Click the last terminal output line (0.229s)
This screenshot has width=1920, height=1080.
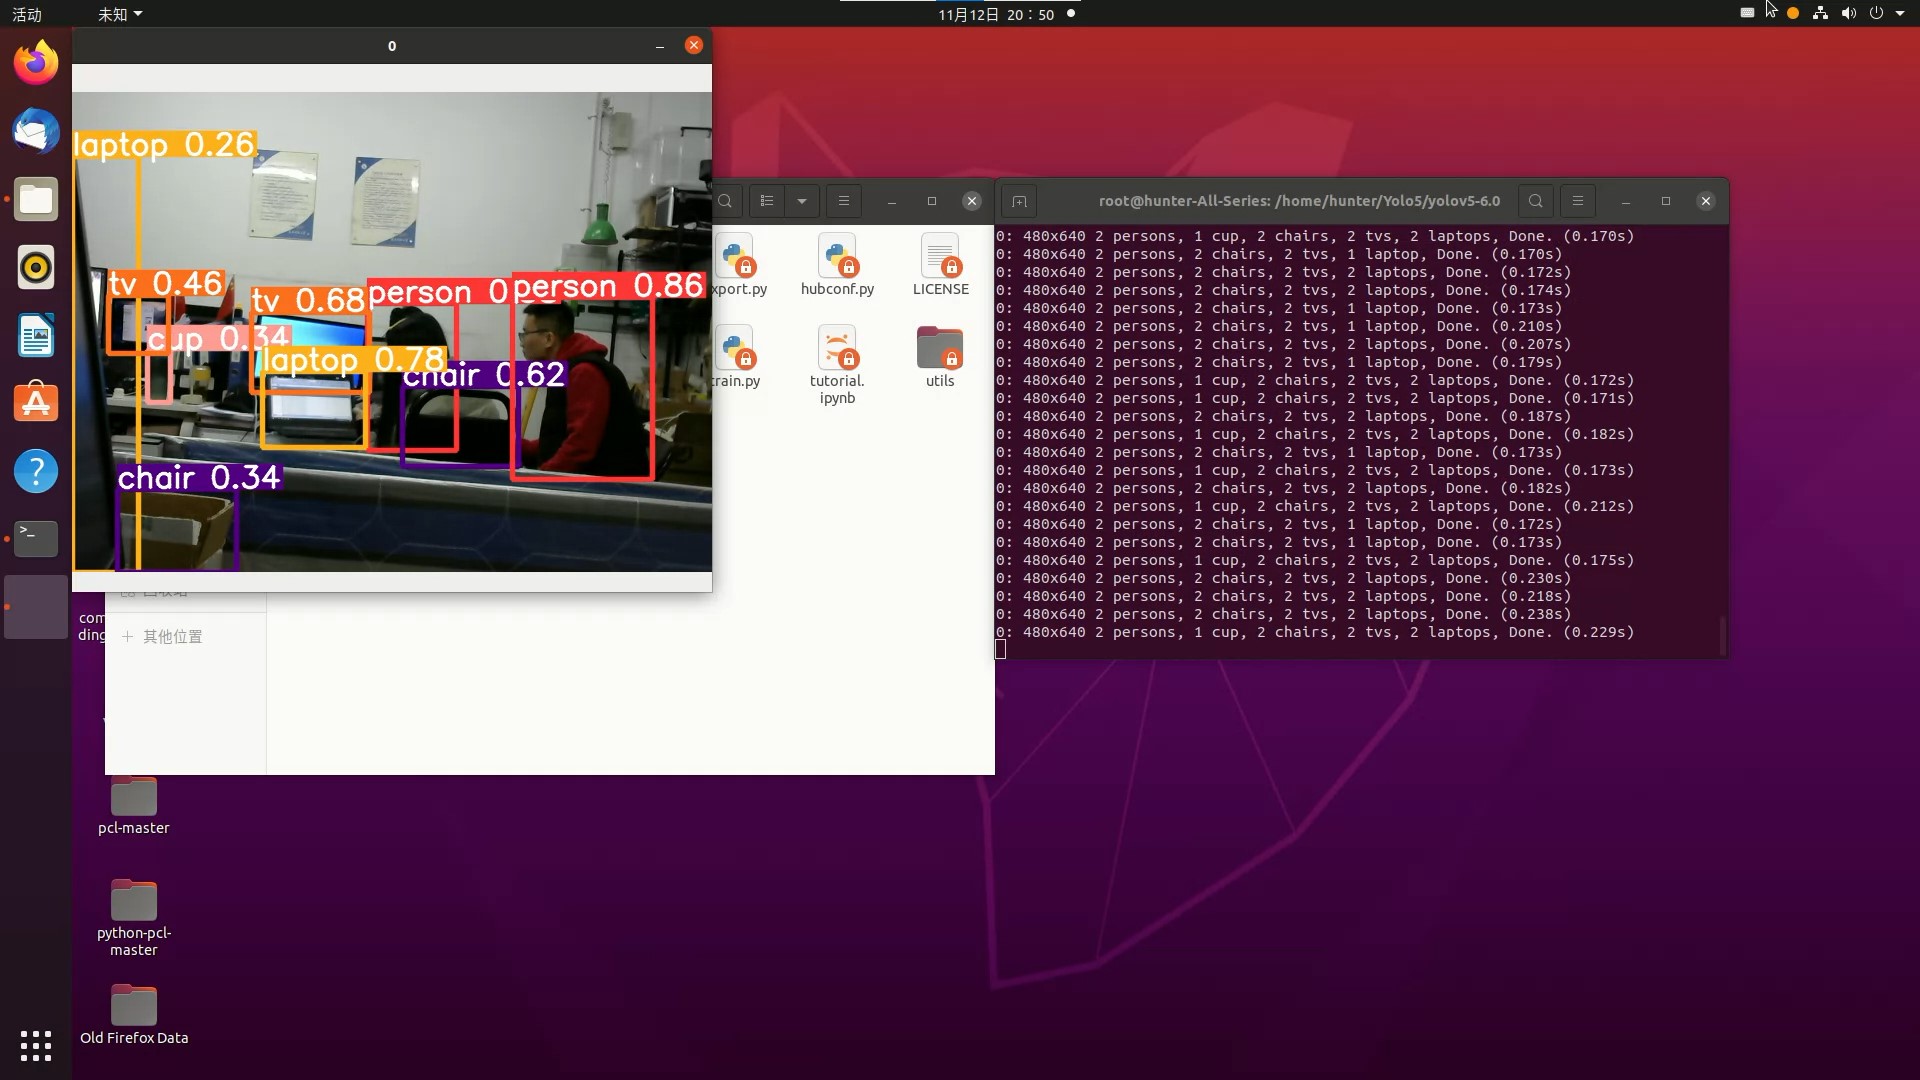[1315, 632]
